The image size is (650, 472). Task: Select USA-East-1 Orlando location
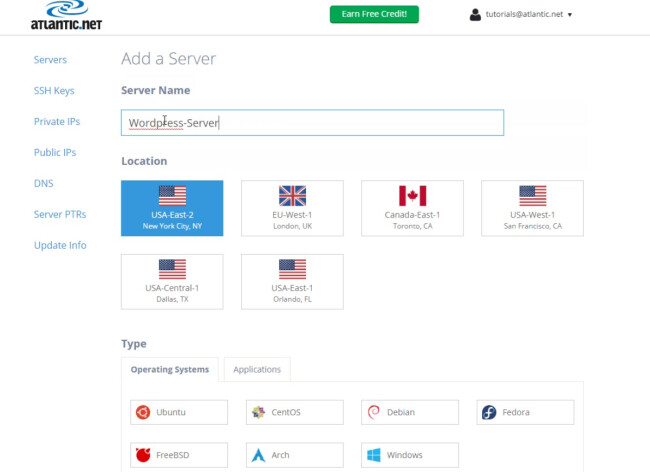point(292,282)
